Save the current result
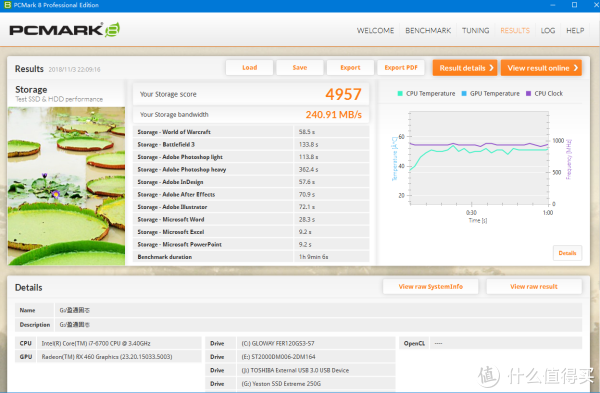 pos(300,68)
